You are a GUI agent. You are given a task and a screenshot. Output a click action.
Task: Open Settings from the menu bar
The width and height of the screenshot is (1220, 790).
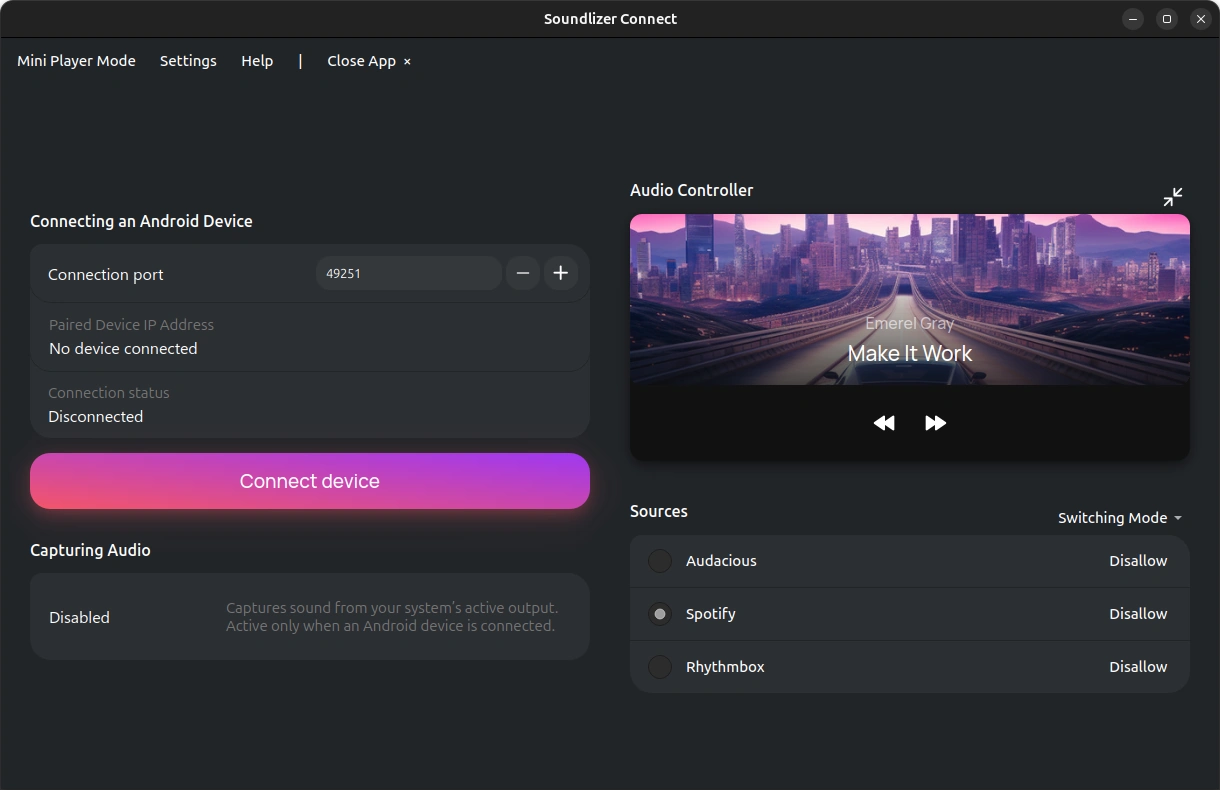tap(188, 61)
